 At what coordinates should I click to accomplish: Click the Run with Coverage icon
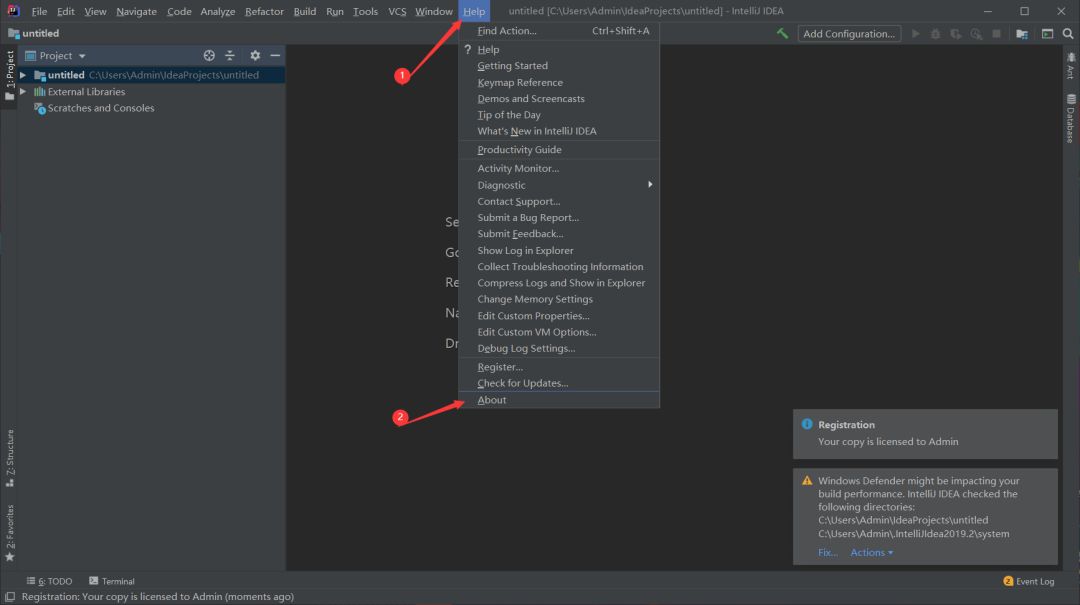pos(956,33)
